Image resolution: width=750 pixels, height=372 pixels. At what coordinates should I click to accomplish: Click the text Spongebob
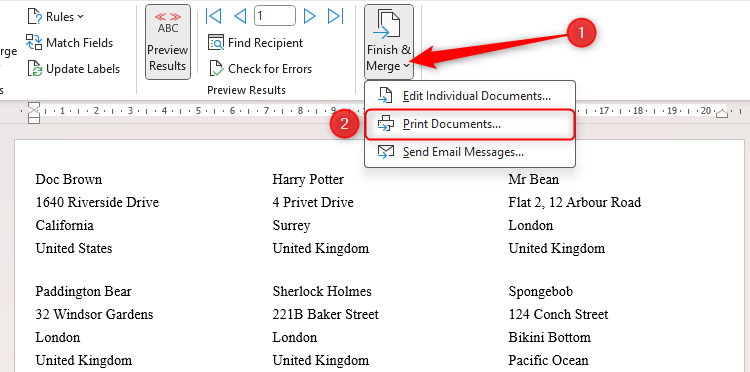click(540, 291)
